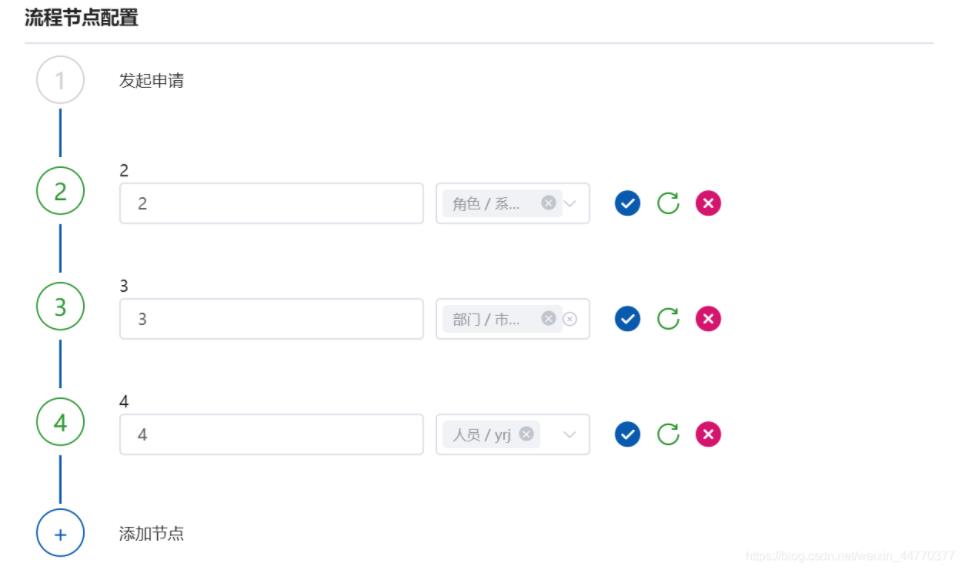978x575 pixels.
Task: Expand the node 2 approver dropdown arrow
Action: coord(569,203)
